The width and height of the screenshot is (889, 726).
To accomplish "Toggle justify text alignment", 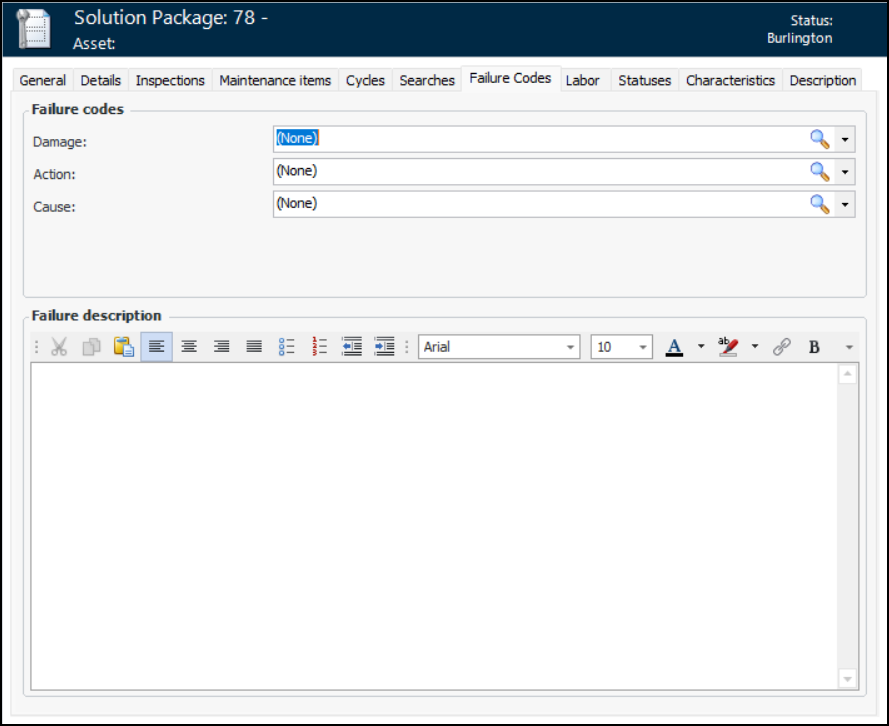I will pos(254,347).
